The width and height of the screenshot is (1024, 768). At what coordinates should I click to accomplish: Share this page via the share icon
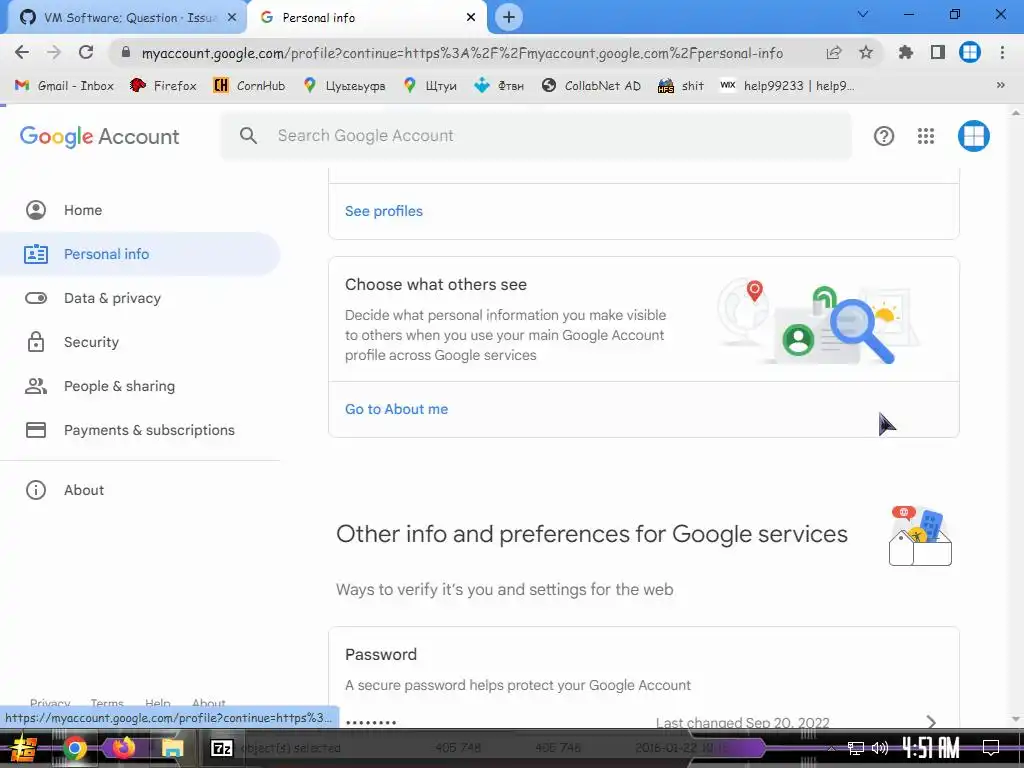pos(834,53)
